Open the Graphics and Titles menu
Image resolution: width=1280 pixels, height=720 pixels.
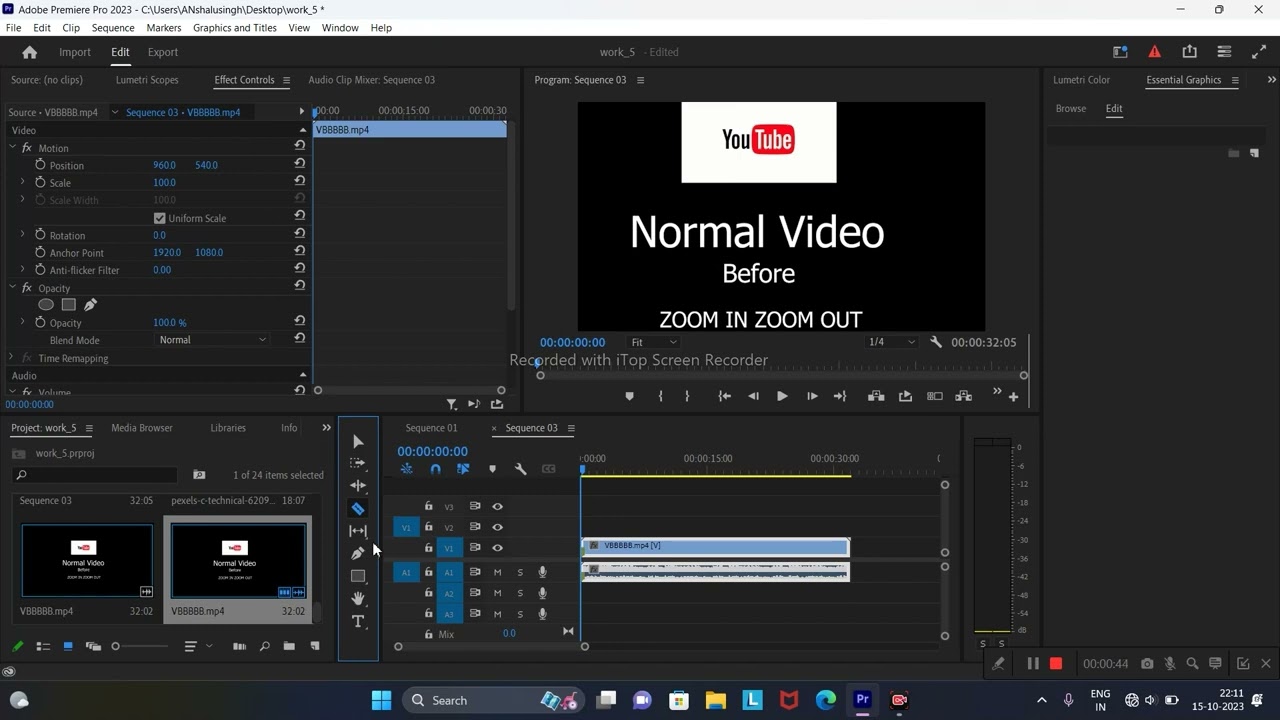[235, 28]
